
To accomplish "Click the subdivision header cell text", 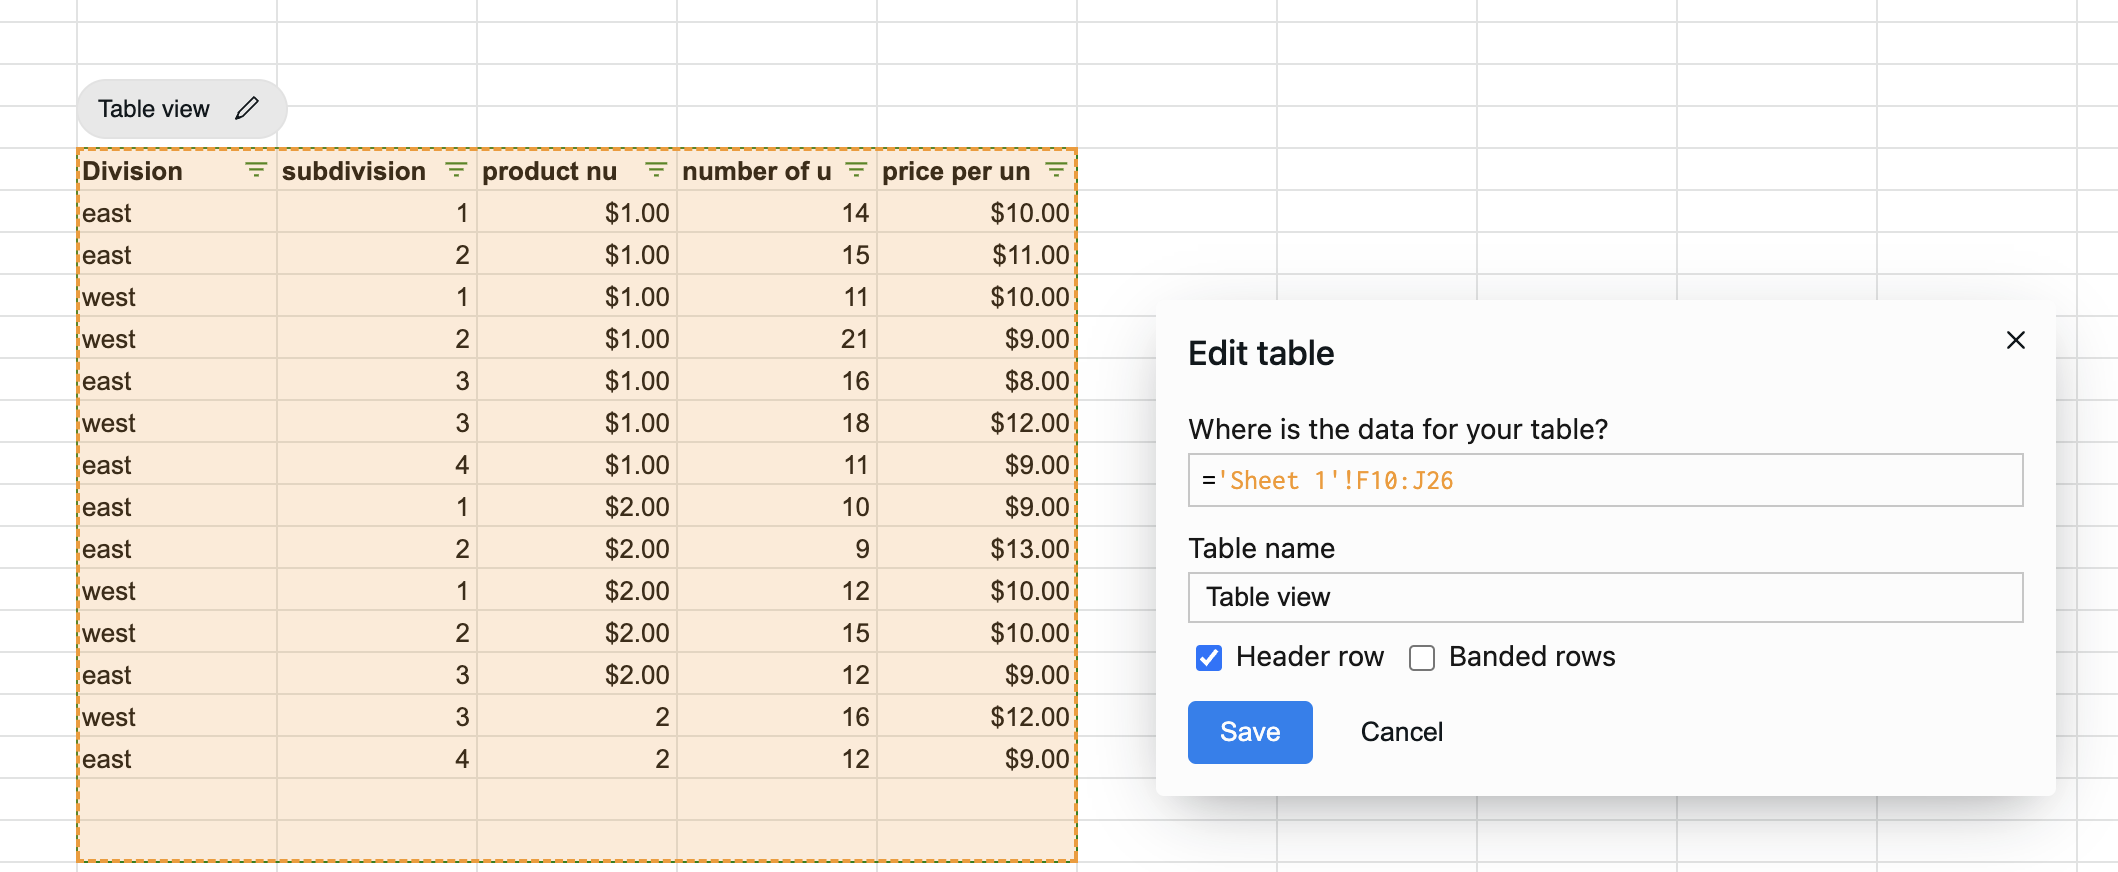I will 353,171.
